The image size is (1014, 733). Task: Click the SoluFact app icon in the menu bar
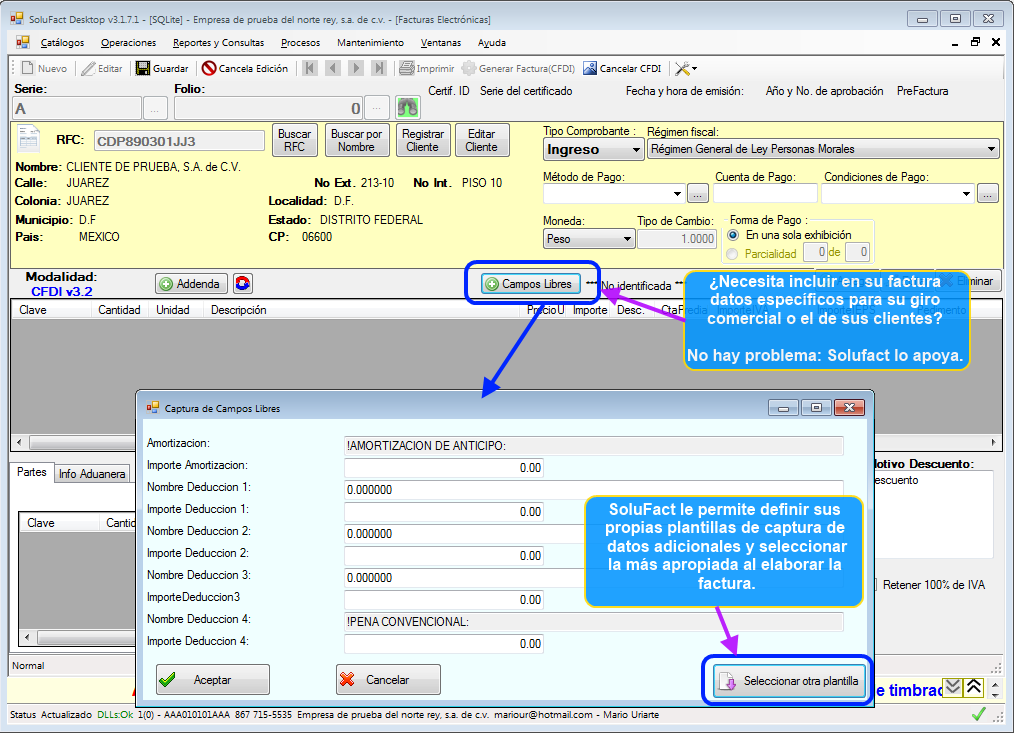[23, 42]
